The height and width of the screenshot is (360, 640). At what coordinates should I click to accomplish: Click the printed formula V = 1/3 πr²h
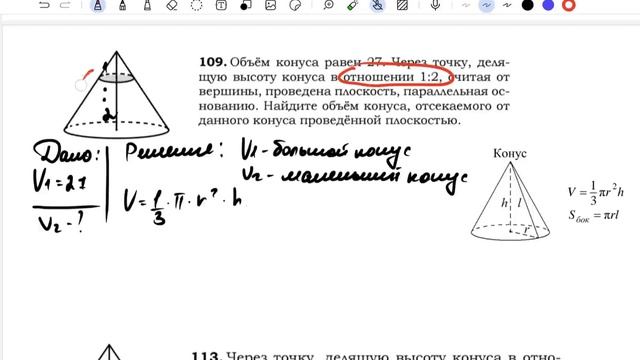point(596,193)
